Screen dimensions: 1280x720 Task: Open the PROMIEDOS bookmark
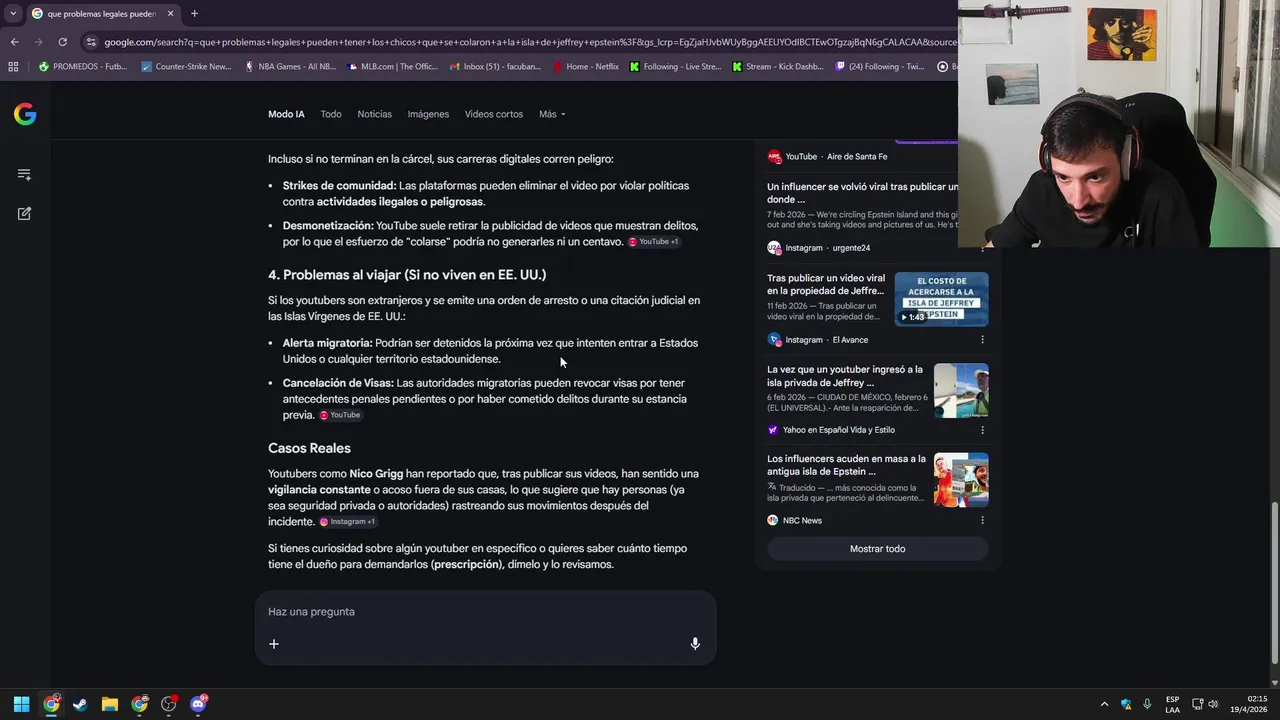click(82, 67)
